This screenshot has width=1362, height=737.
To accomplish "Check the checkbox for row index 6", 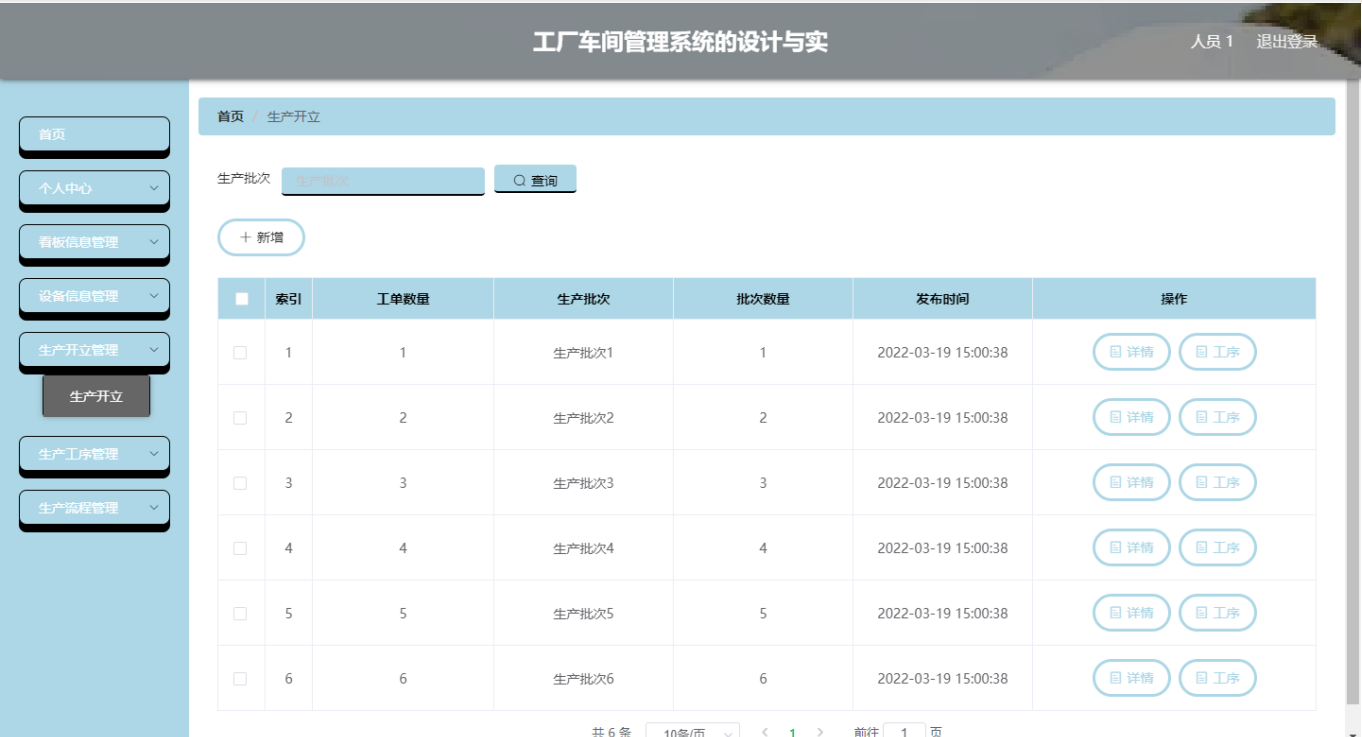I will pos(240,678).
